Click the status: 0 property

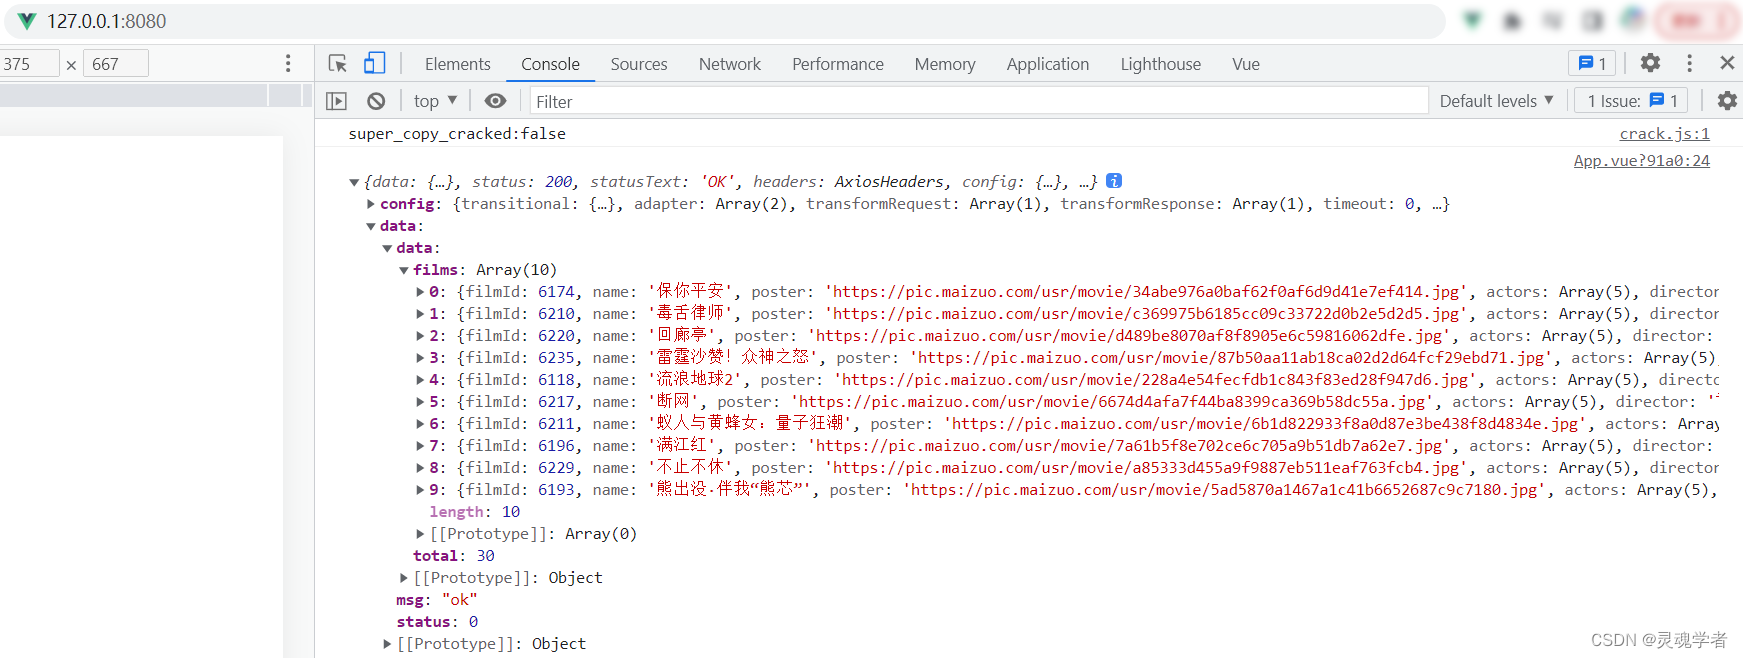(437, 622)
